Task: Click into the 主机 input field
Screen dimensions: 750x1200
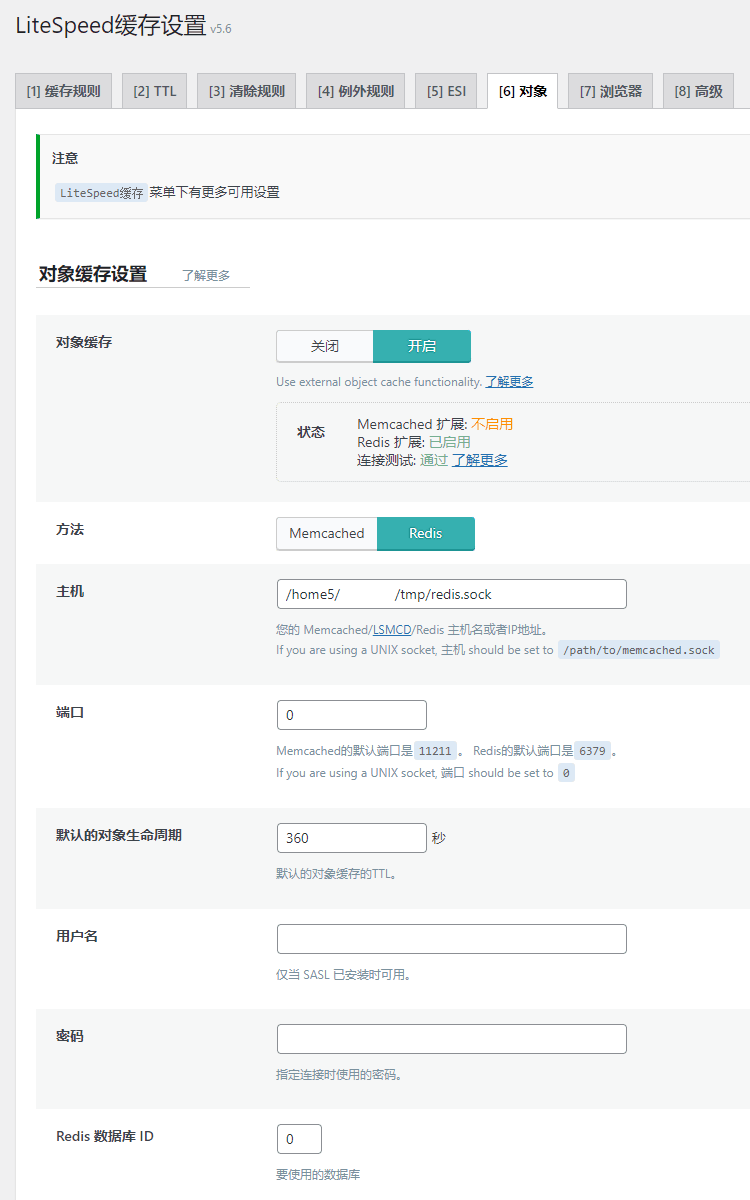Action: [450, 594]
